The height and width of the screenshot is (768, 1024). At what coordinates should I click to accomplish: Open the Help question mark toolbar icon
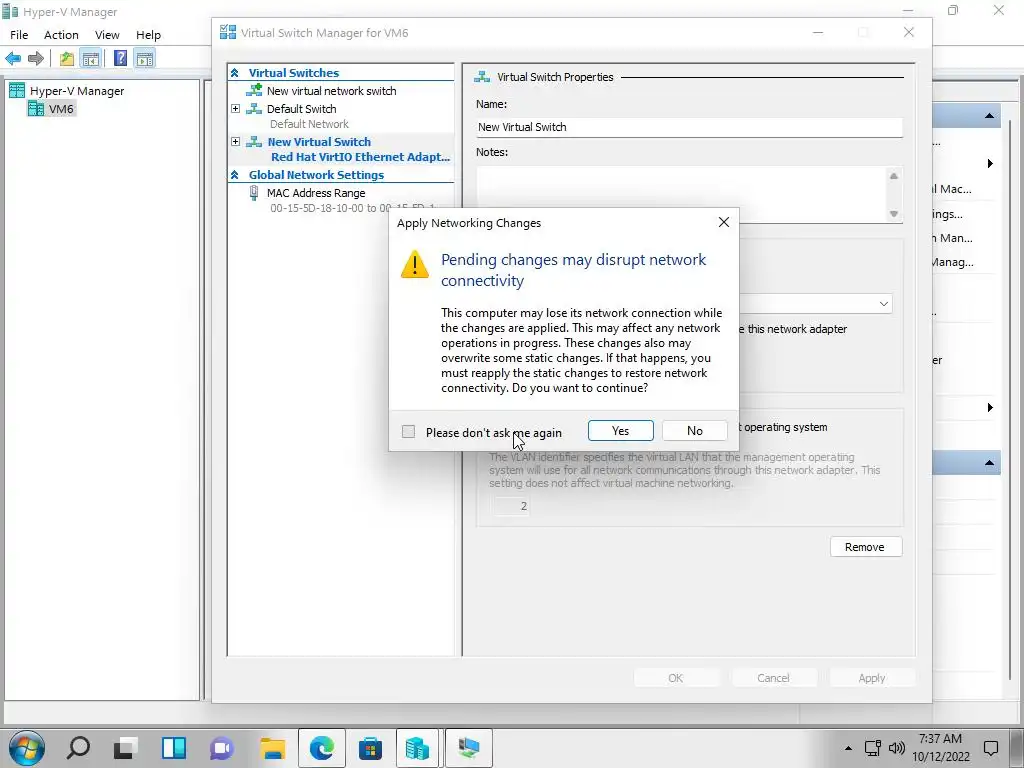(x=120, y=59)
